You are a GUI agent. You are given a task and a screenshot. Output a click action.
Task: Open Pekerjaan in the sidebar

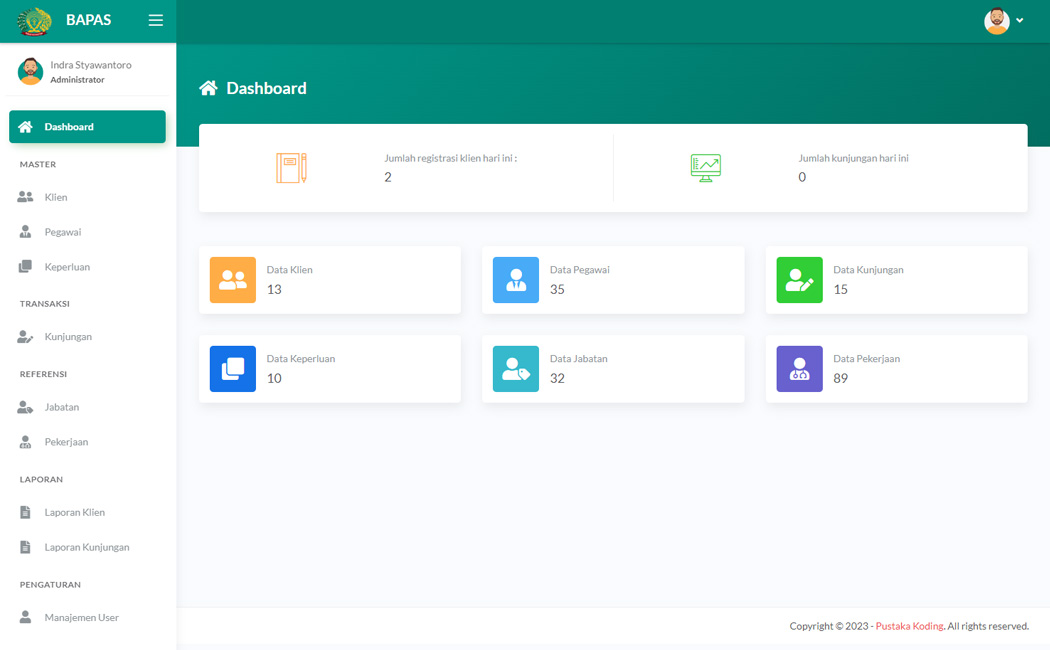pos(66,442)
